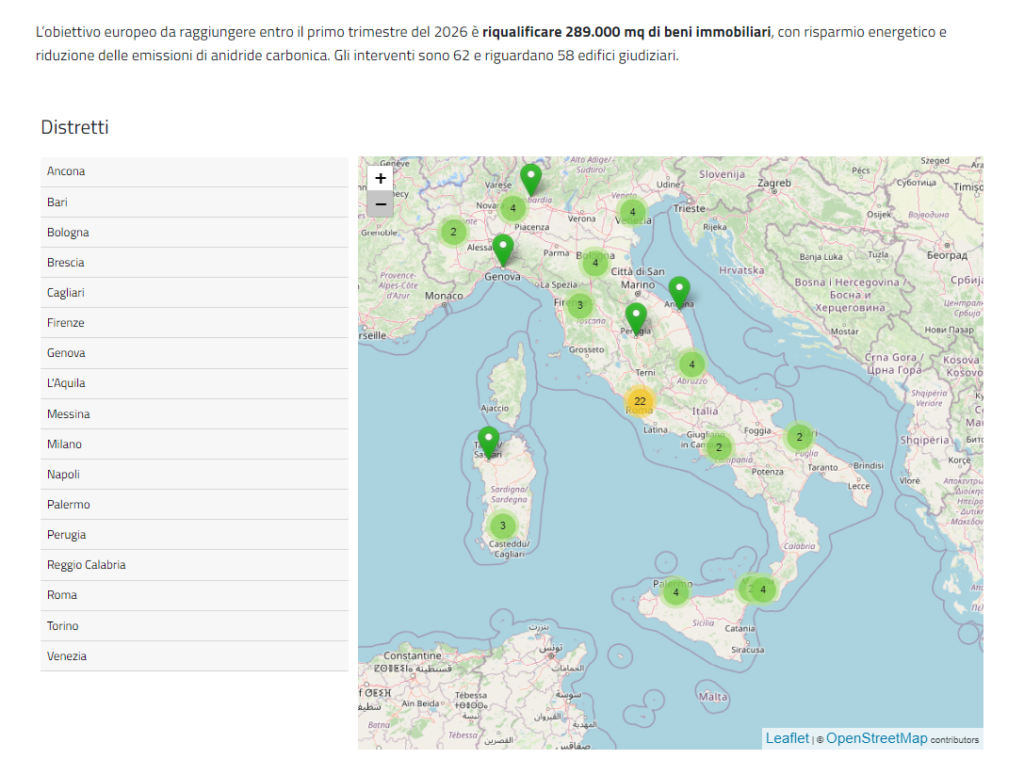1024x759 pixels.
Task: Click the green pin marker on Ancona
Action: point(679,291)
